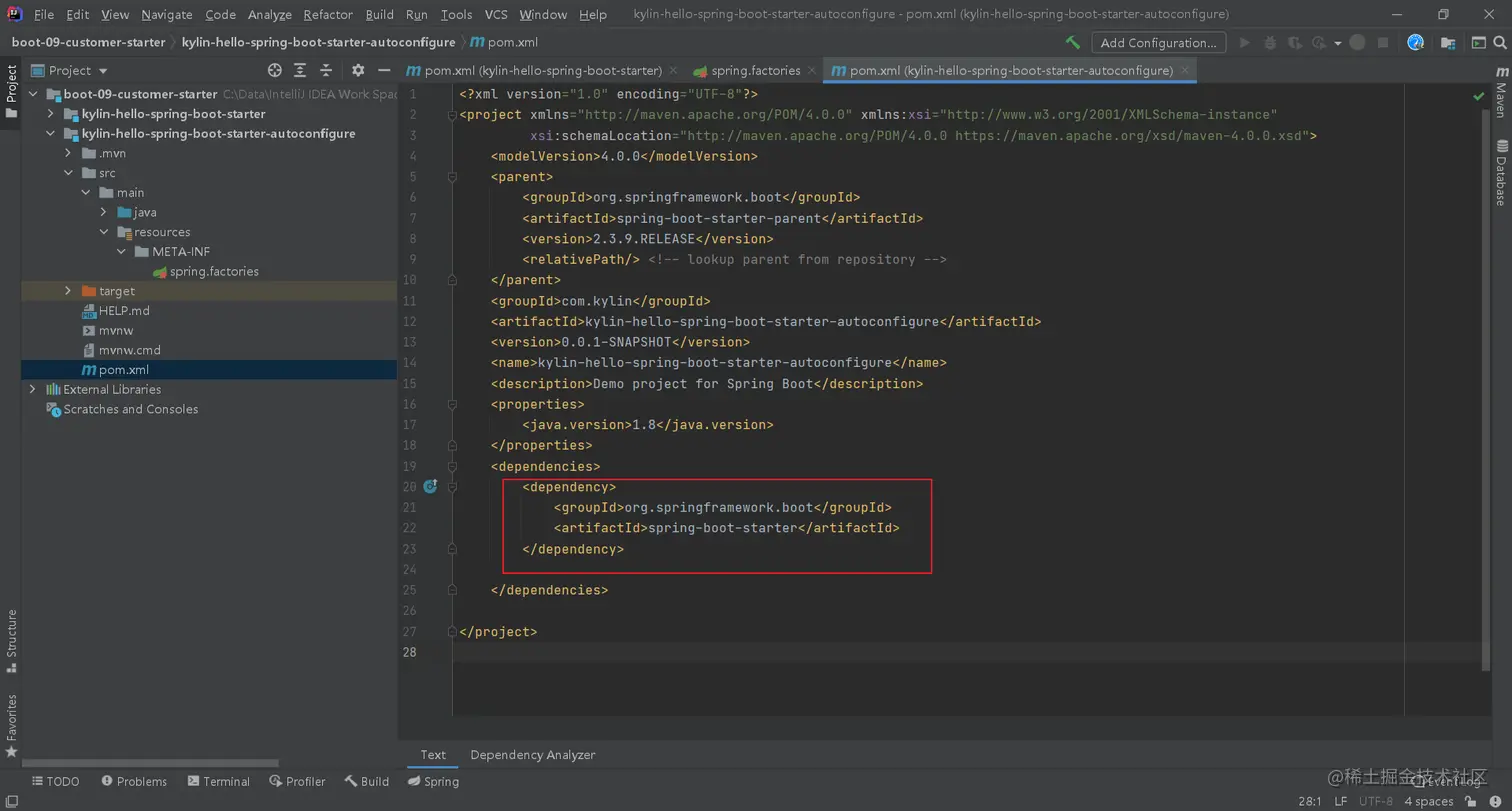Expand the target folder in project tree

pos(68,291)
